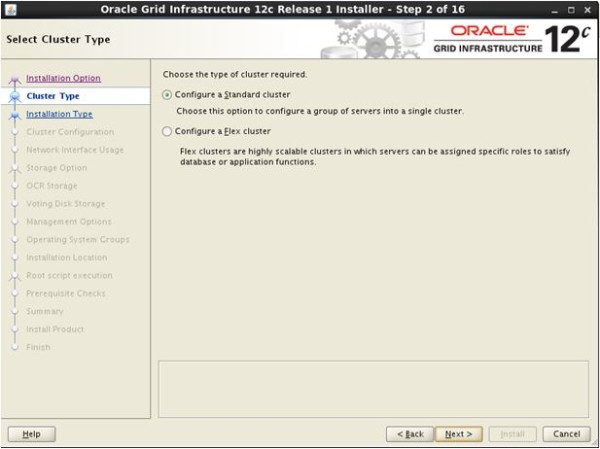Click the Installation Location step label
Viewport: 600px width, 449px height.
click(67, 258)
